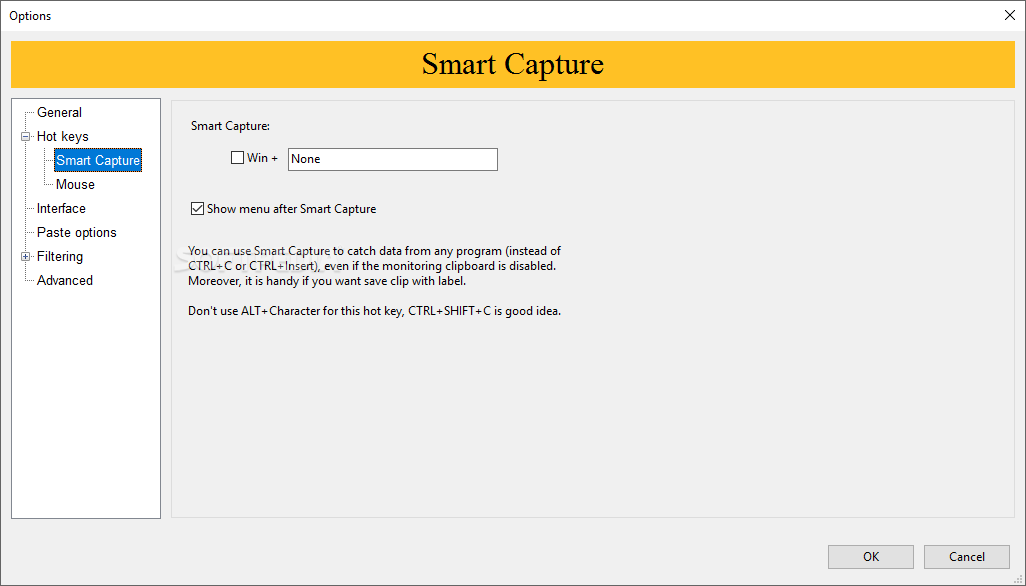The image size is (1026, 586).
Task: Select the Hot keys tree item
Action: tap(62, 137)
